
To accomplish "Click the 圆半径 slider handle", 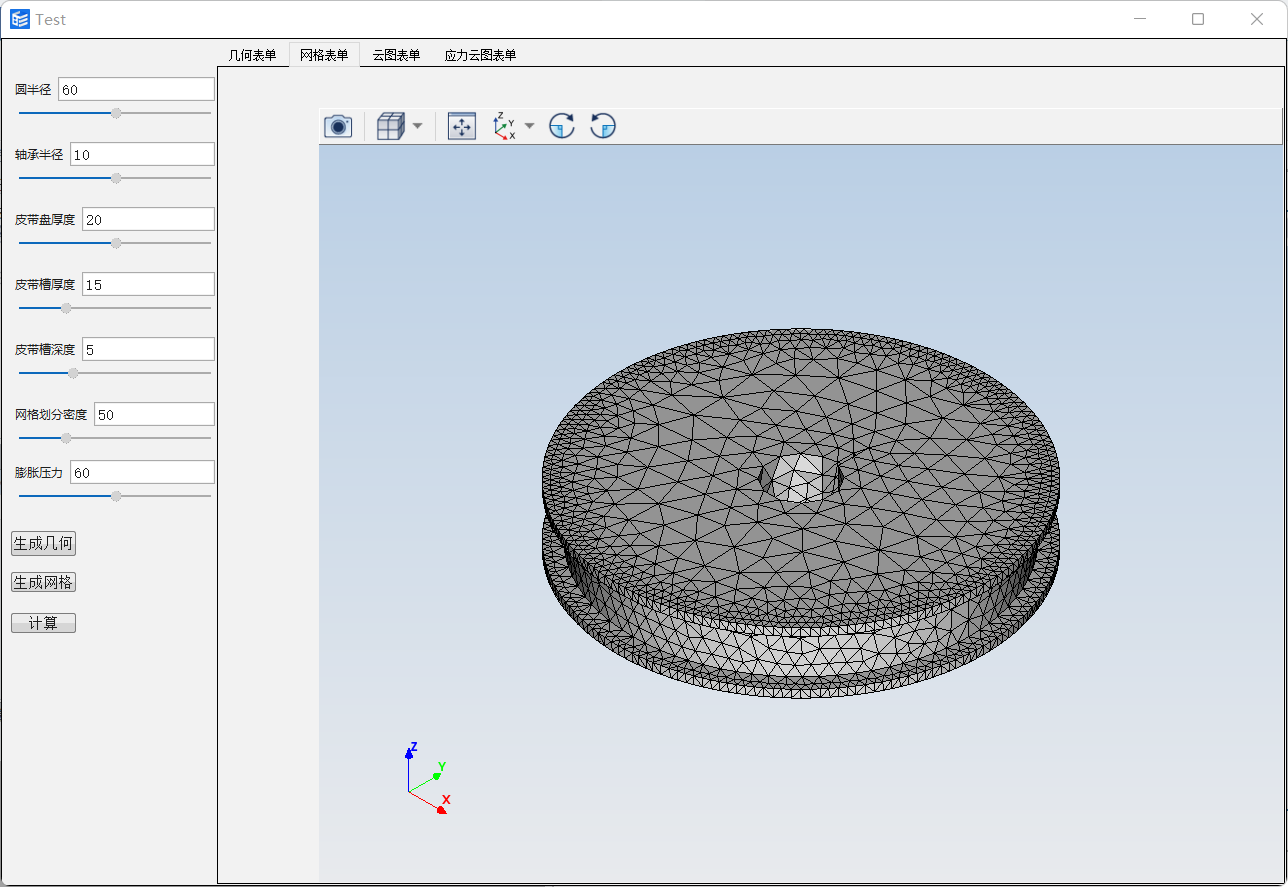I will pos(116,113).
